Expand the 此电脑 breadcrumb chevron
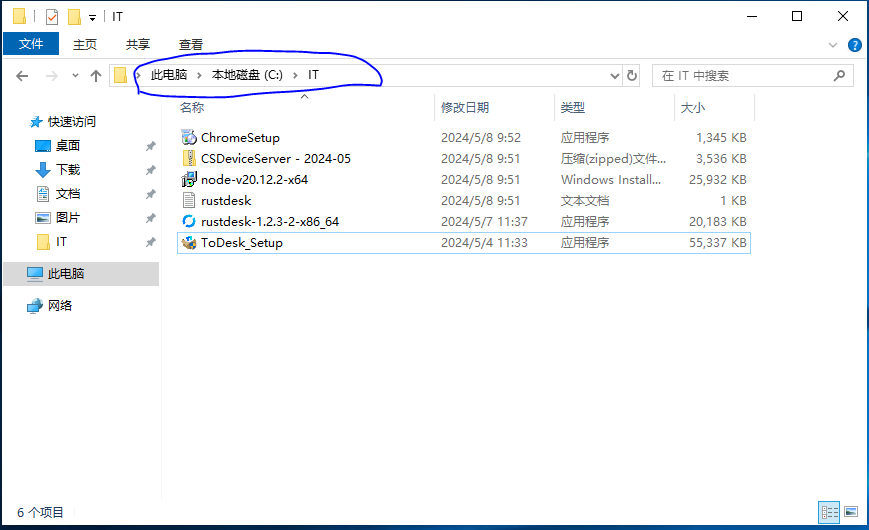869x530 pixels. [x=199, y=75]
